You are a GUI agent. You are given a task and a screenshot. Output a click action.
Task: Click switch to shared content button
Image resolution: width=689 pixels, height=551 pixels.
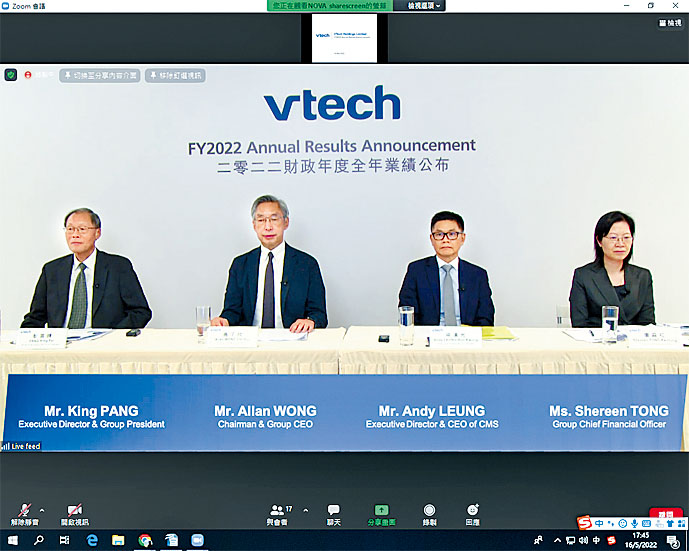[x=100, y=76]
